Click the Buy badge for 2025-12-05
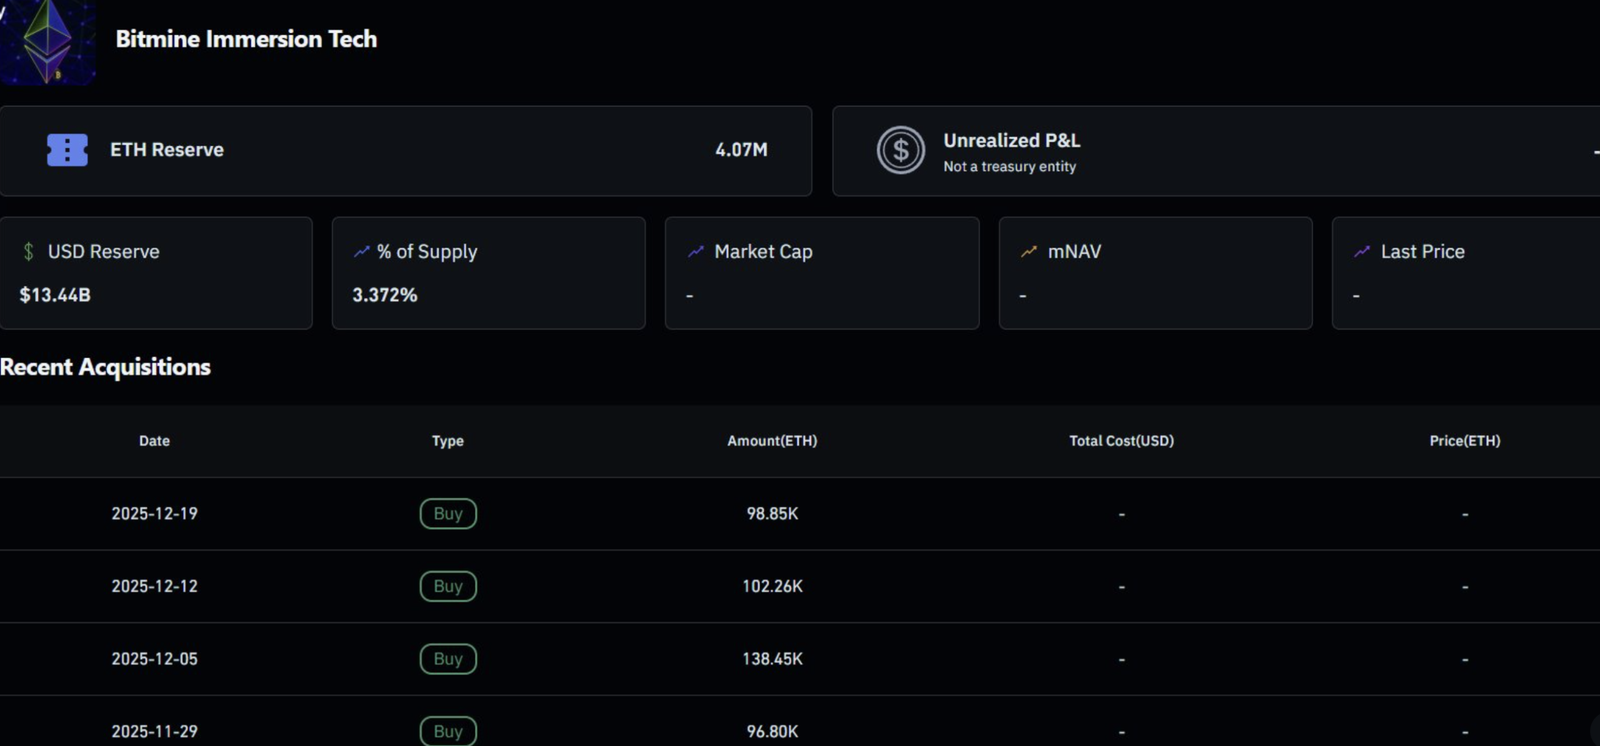This screenshot has height=746, width=1600. [x=448, y=659]
